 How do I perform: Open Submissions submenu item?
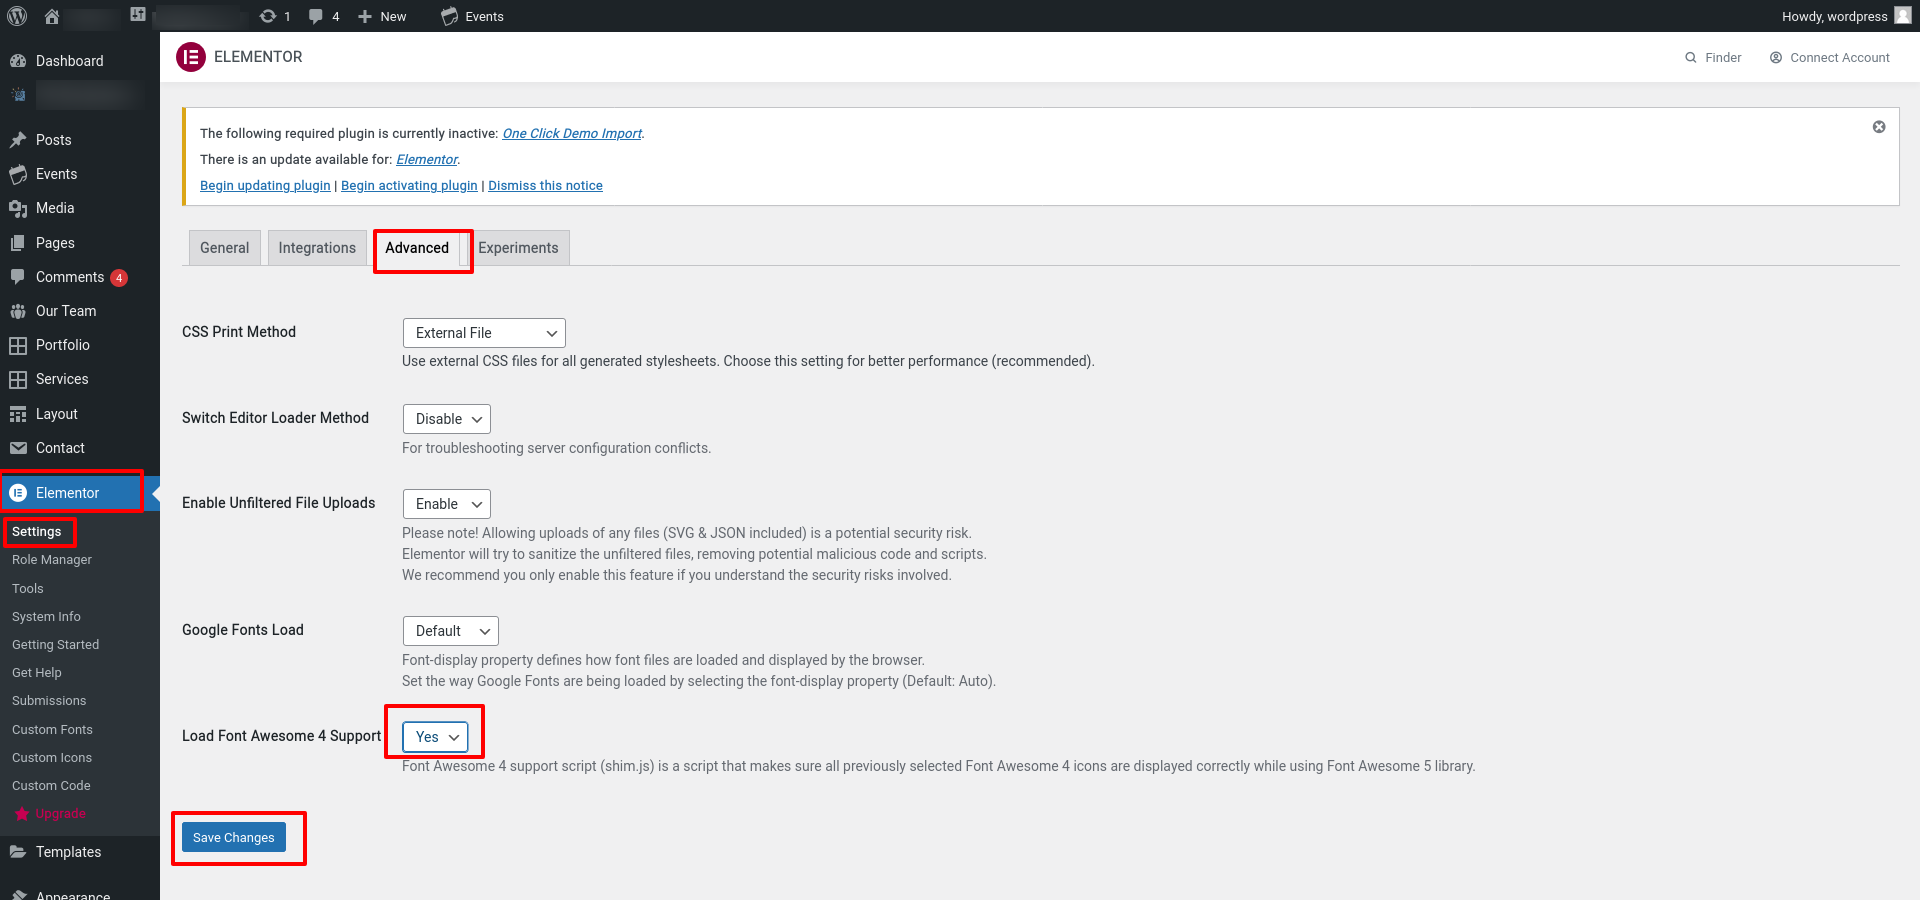tap(49, 701)
